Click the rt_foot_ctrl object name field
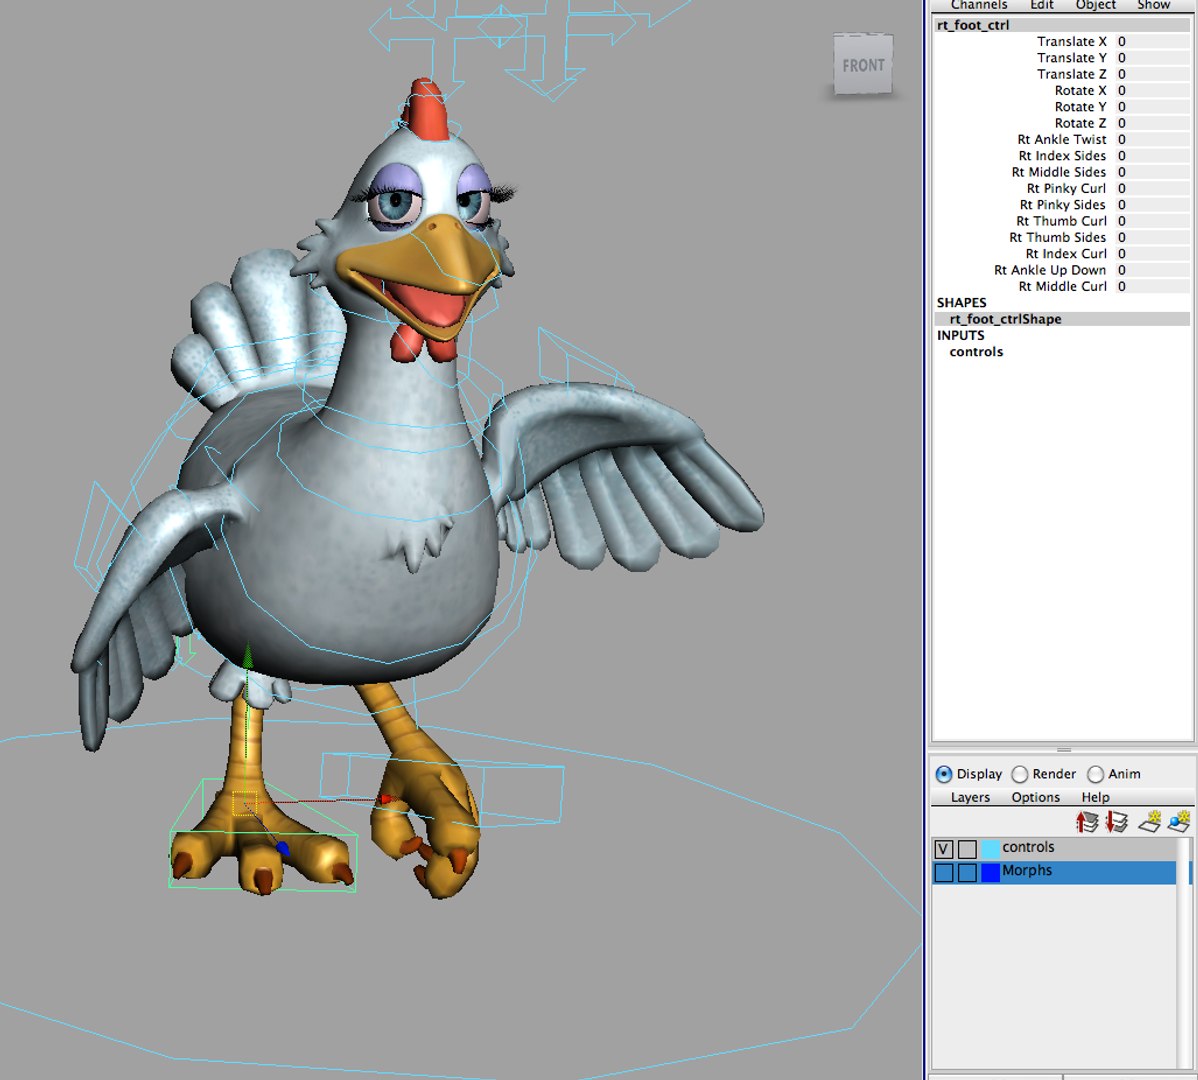This screenshot has width=1198, height=1080. [x=1062, y=25]
